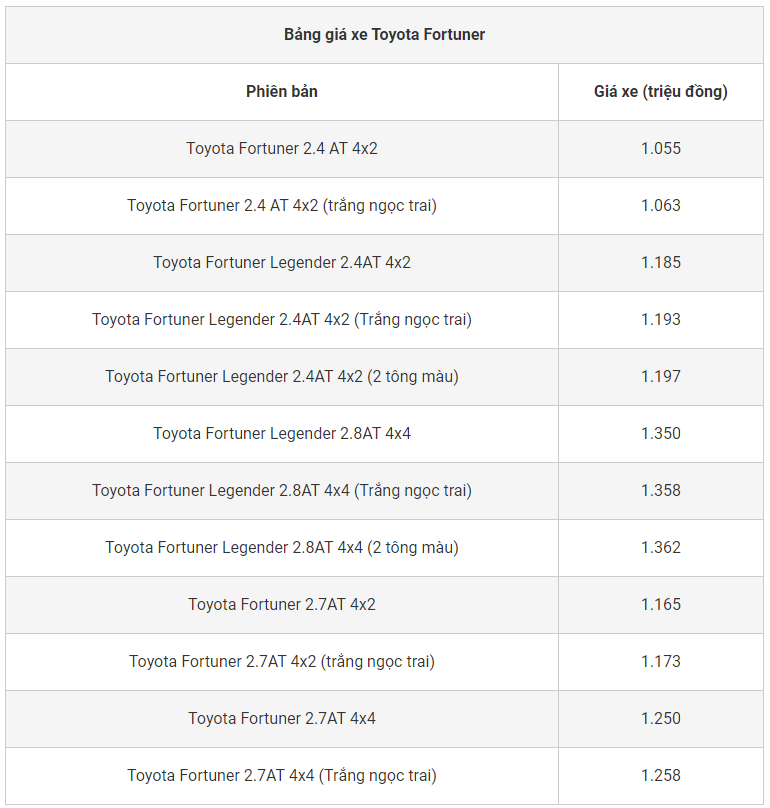
Task: Select the Toyota Fortuner 2.4 AT 4x2 row
Action: click(282, 149)
